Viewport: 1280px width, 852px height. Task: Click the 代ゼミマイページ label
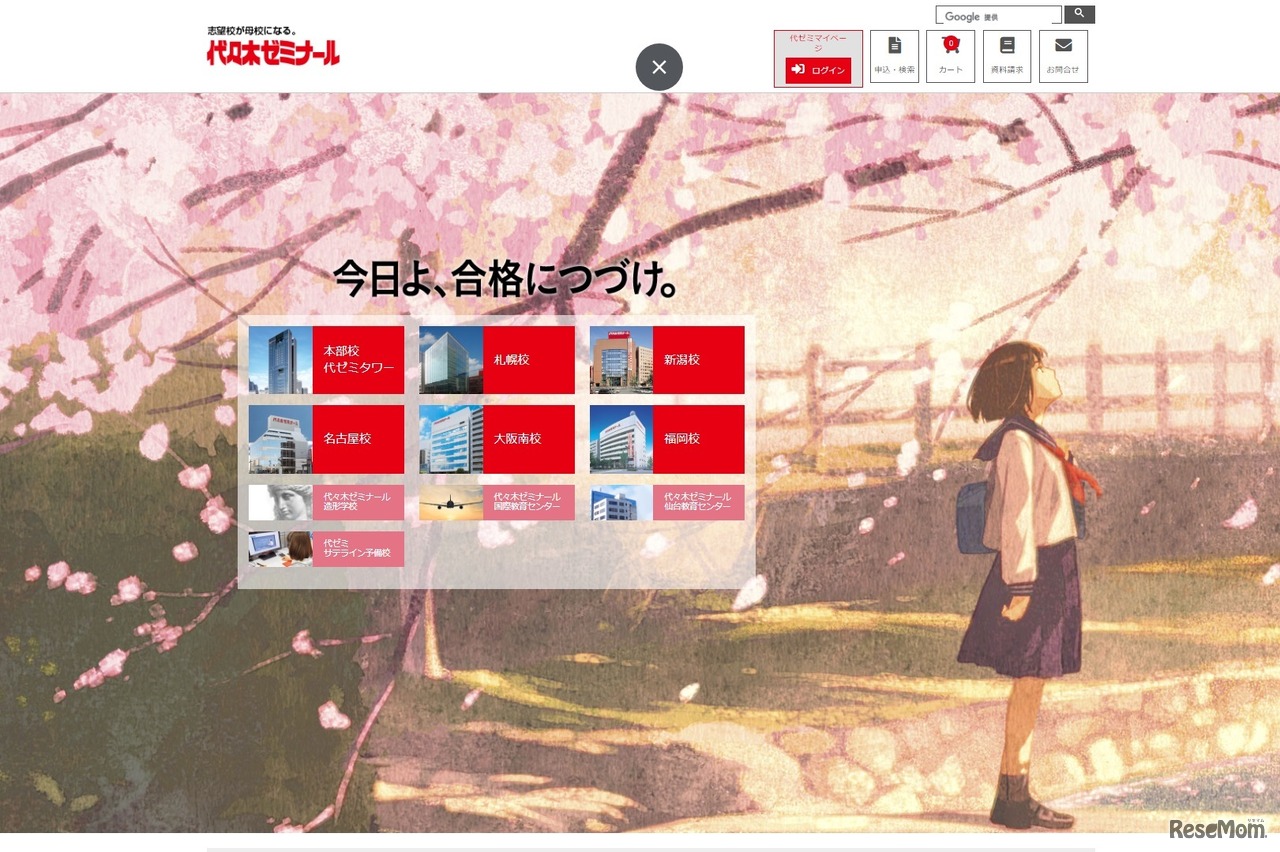pyautogui.click(x=818, y=42)
